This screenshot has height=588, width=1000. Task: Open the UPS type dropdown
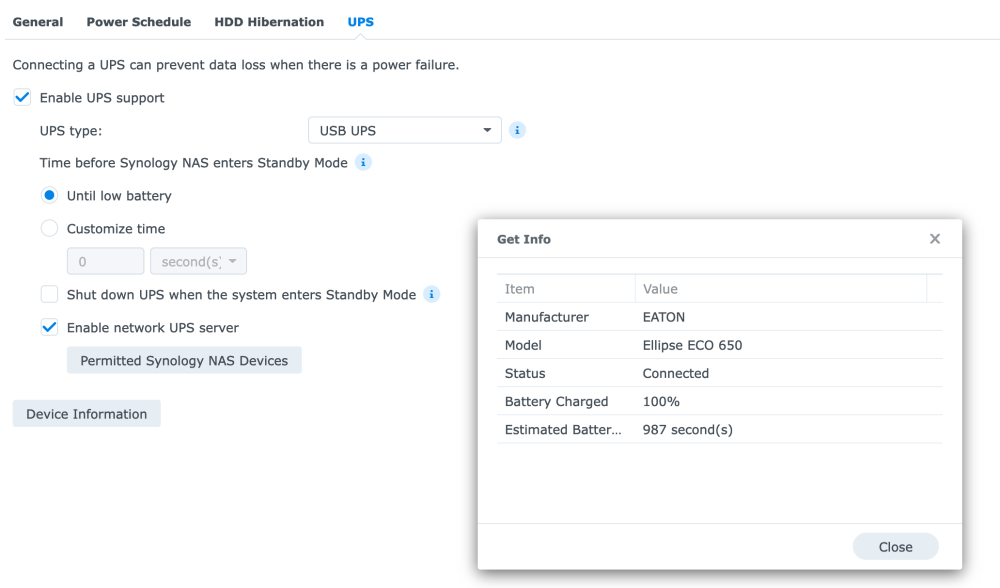pos(404,130)
